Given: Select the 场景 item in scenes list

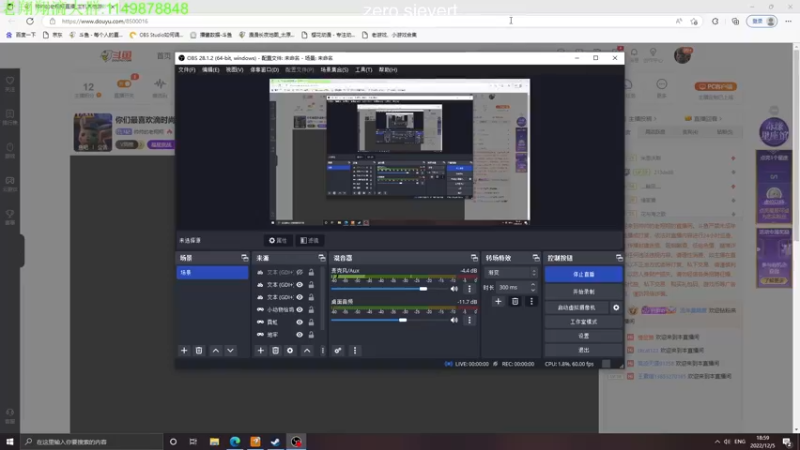Looking at the screenshot, I should pyautogui.click(x=212, y=273).
